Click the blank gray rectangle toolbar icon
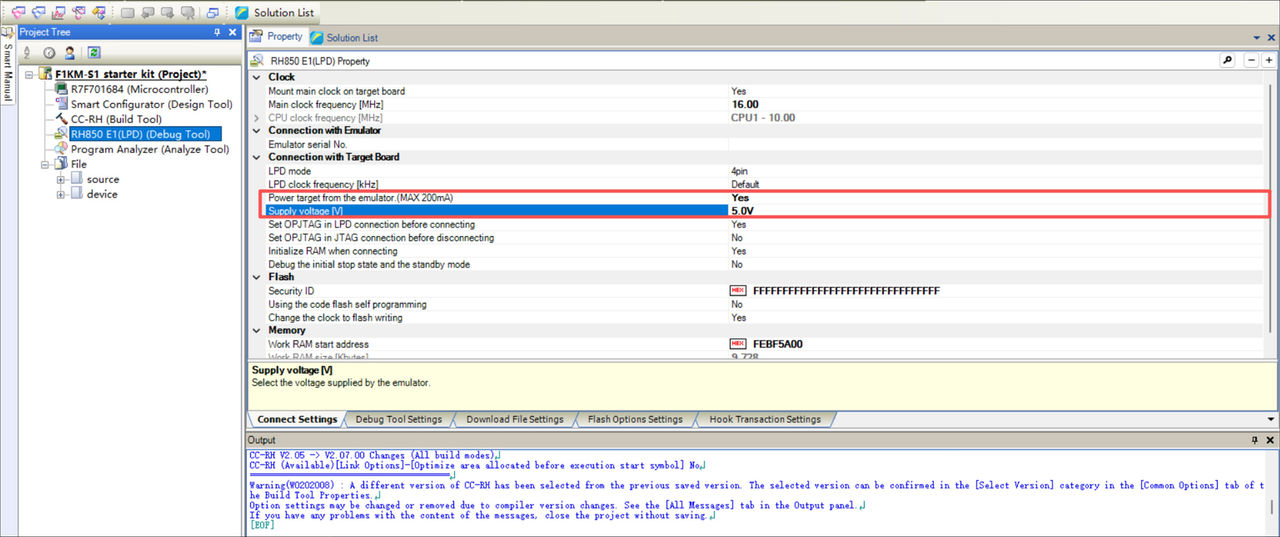 point(128,13)
